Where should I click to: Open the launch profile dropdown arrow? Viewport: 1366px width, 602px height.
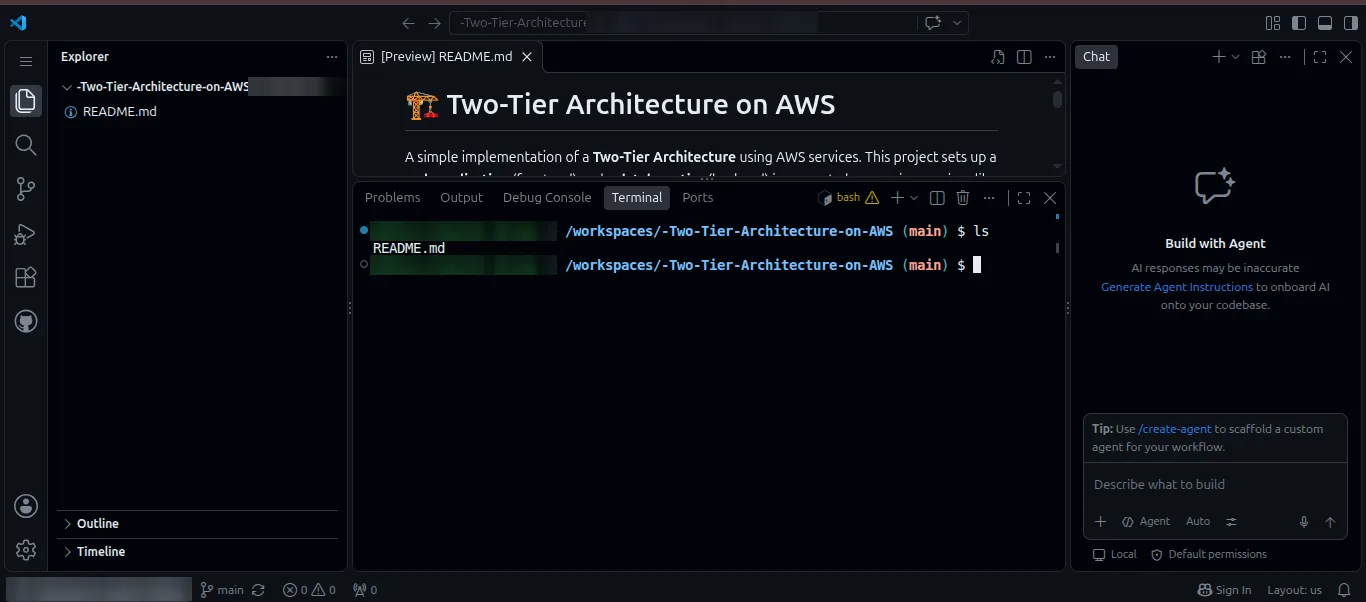click(914, 198)
